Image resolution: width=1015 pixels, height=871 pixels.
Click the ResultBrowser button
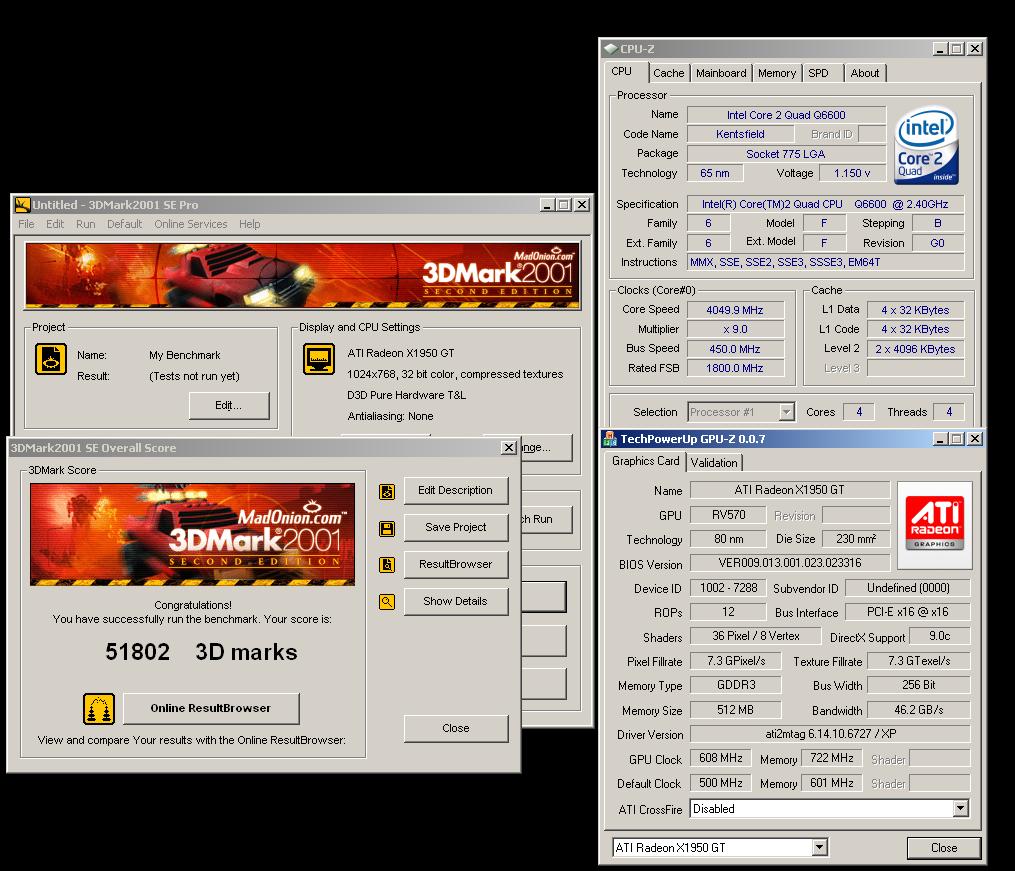(x=456, y=564)
